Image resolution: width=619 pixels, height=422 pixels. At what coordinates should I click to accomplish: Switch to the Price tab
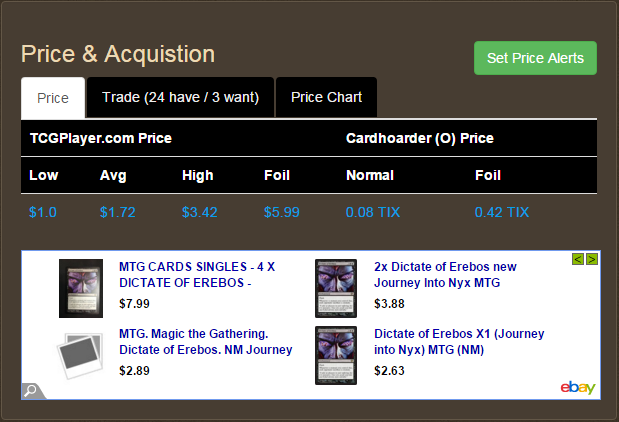pyautogui.click(x=53, y=98)
